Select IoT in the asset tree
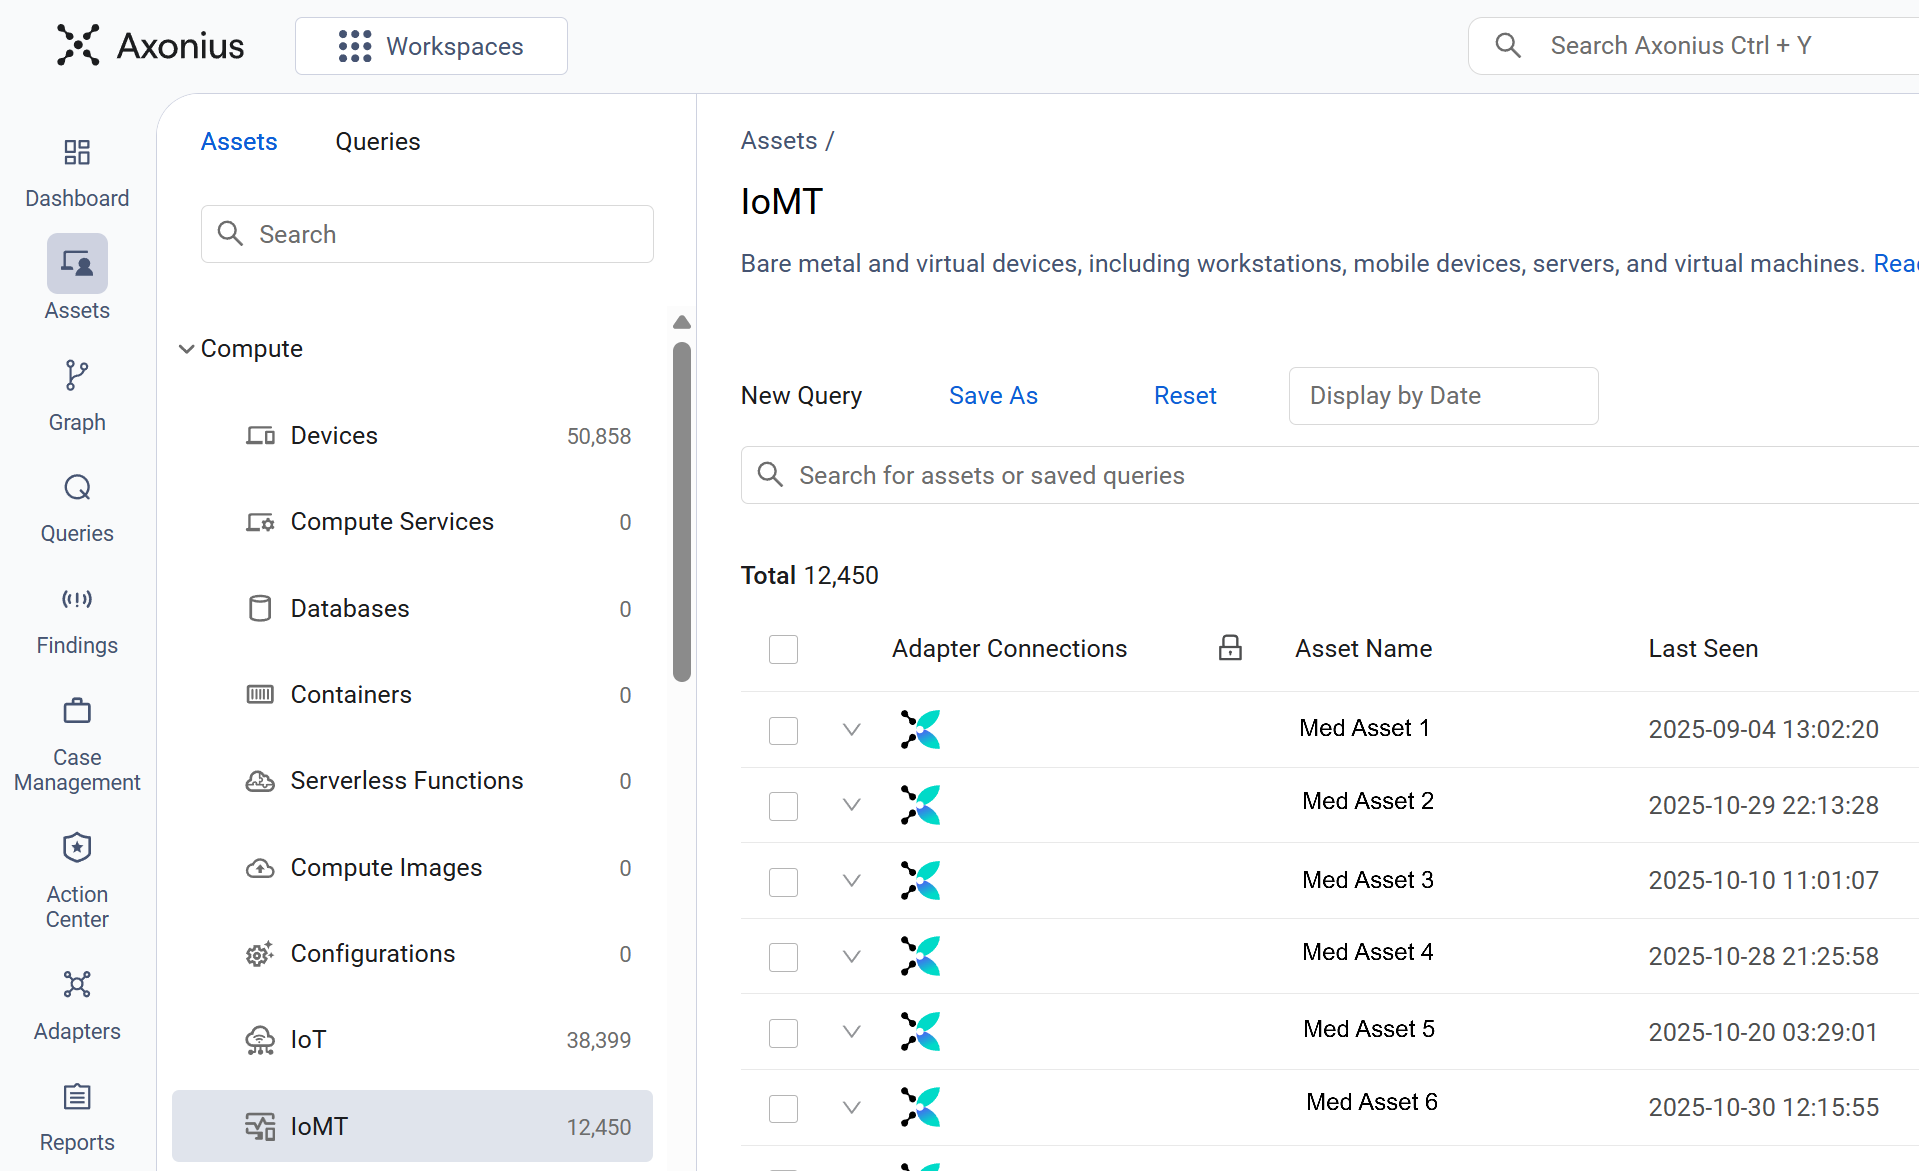Screen dimensions: 1919x1171 [309, 1040]
